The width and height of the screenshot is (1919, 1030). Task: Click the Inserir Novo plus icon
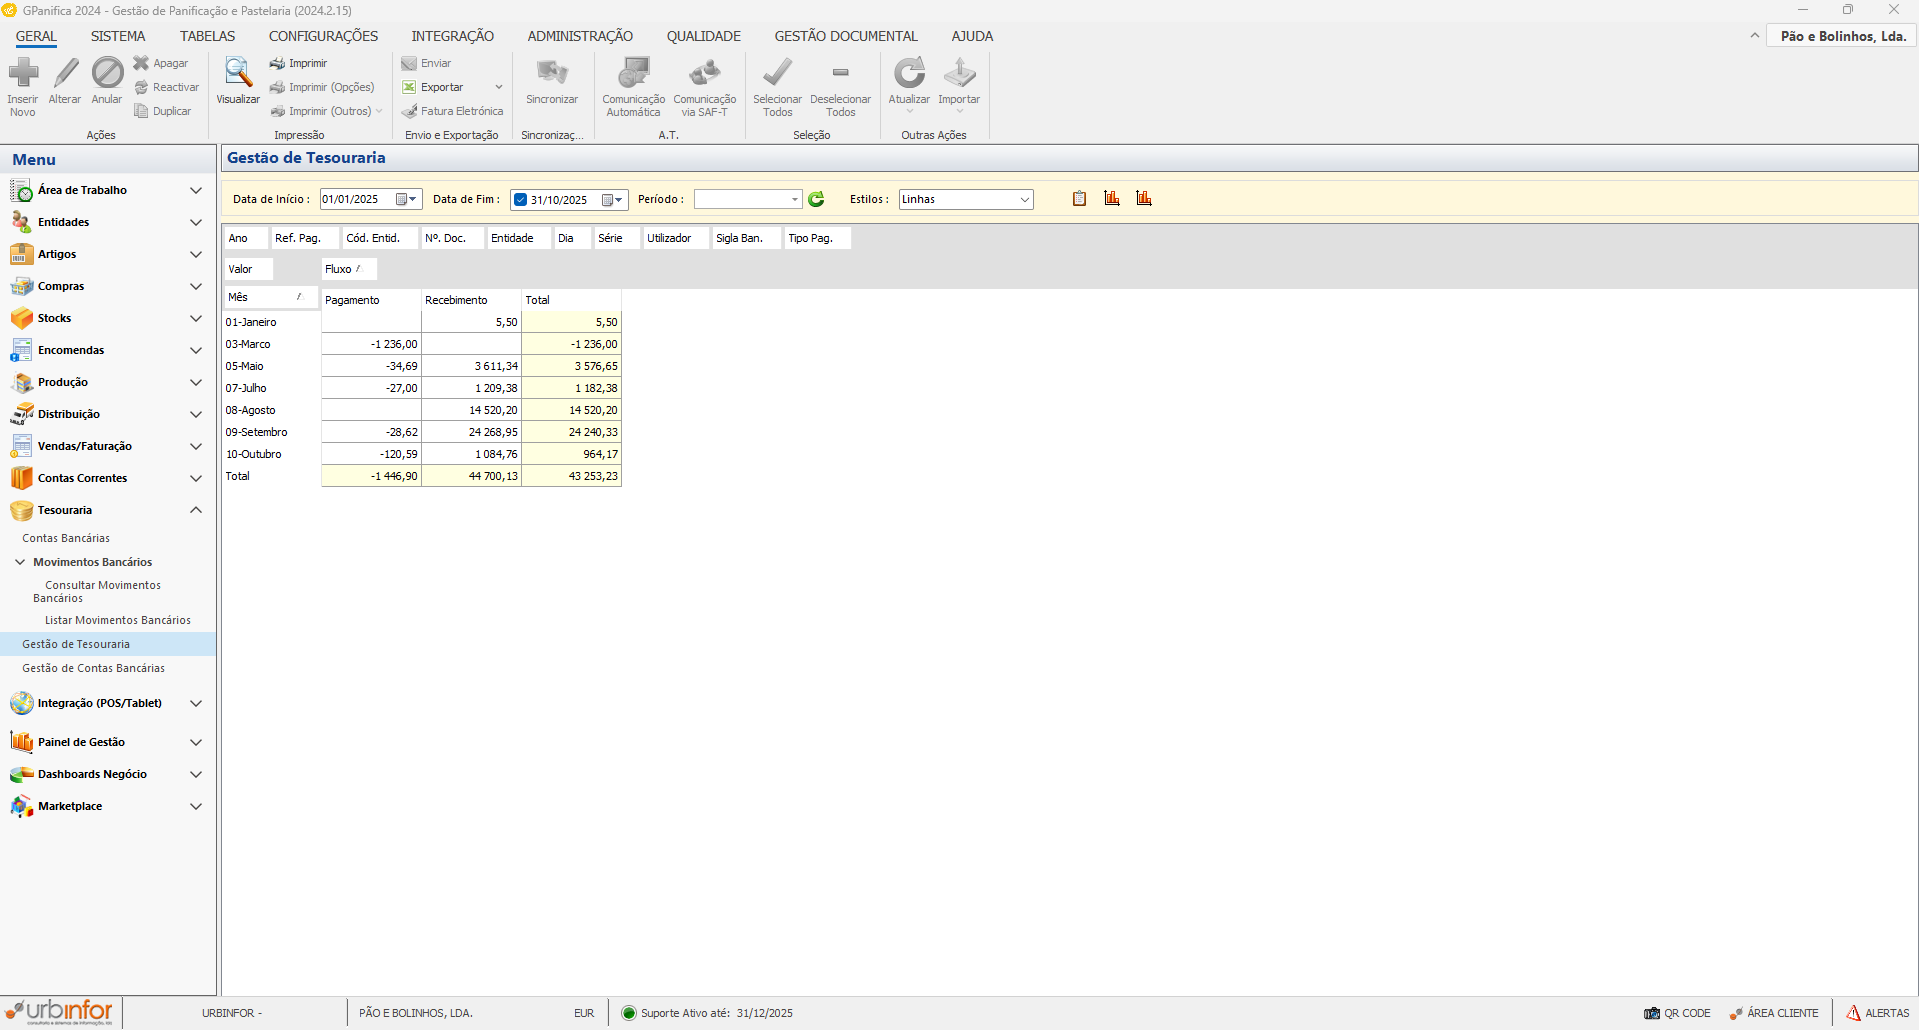[23, 74]
